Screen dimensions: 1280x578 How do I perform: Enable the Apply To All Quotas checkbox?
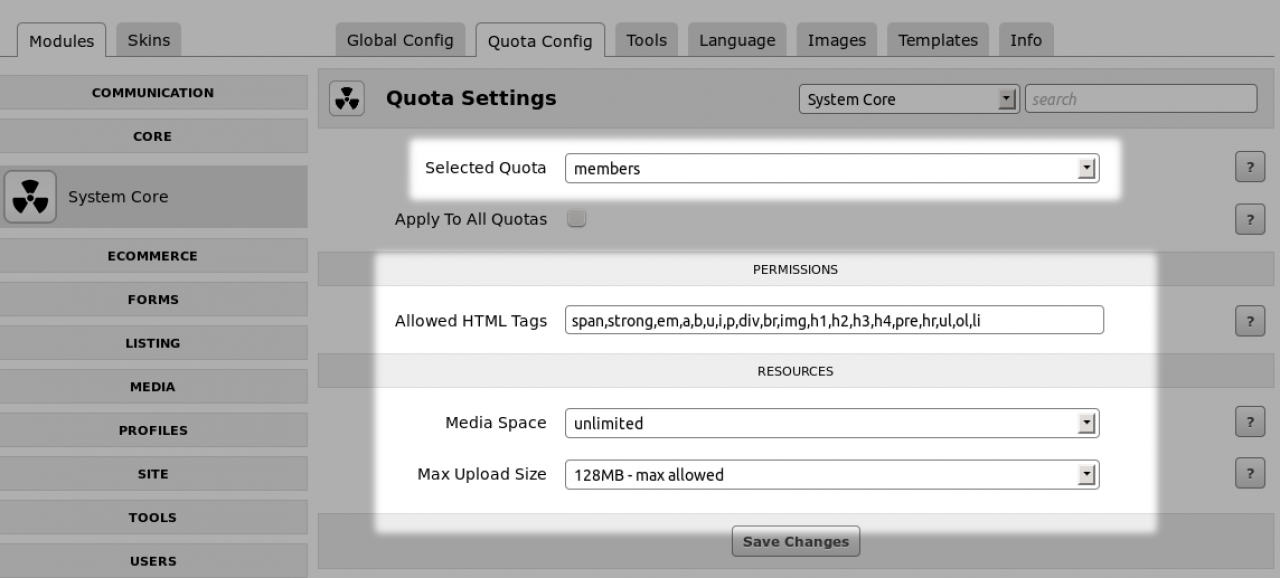tap(576, 219)
